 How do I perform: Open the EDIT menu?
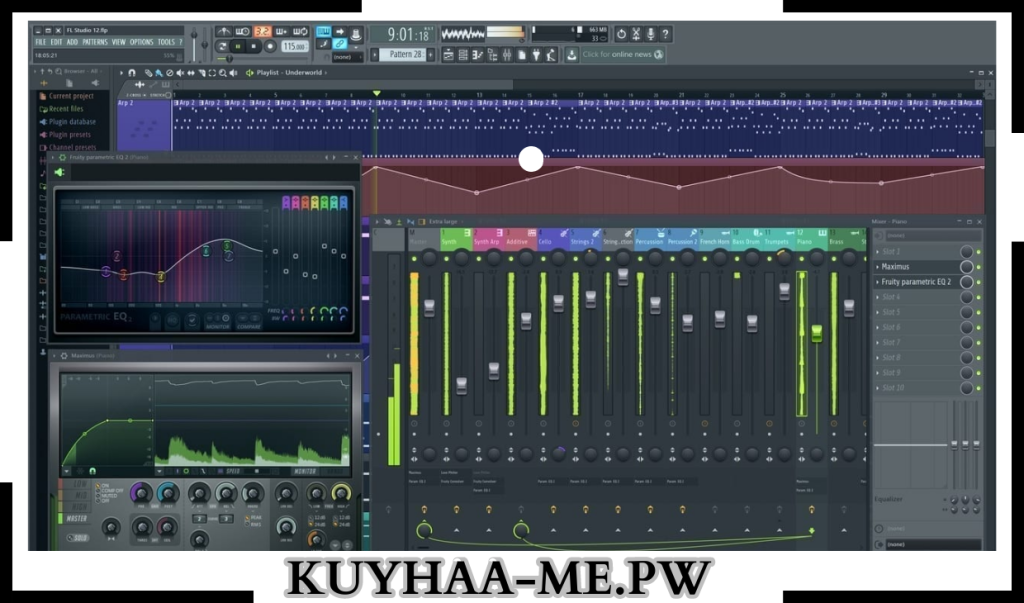[56, 42]
